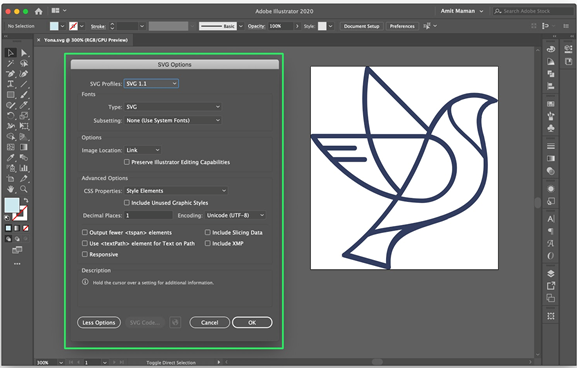Open the Encoding dropdown

point(235,215)
